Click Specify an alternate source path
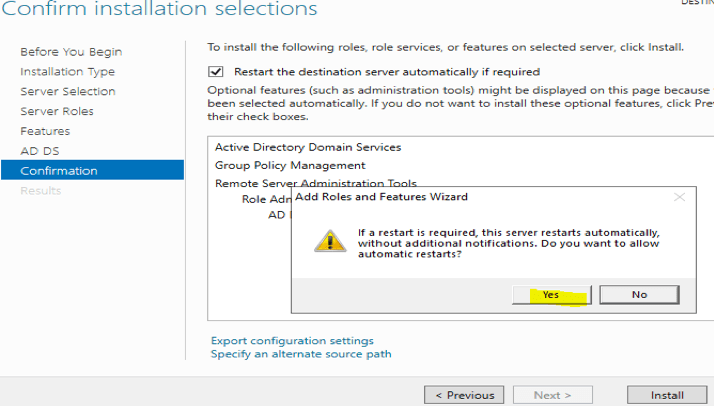Image resolution: width=714 pixels, height=406 pixels. click(301, 354)
